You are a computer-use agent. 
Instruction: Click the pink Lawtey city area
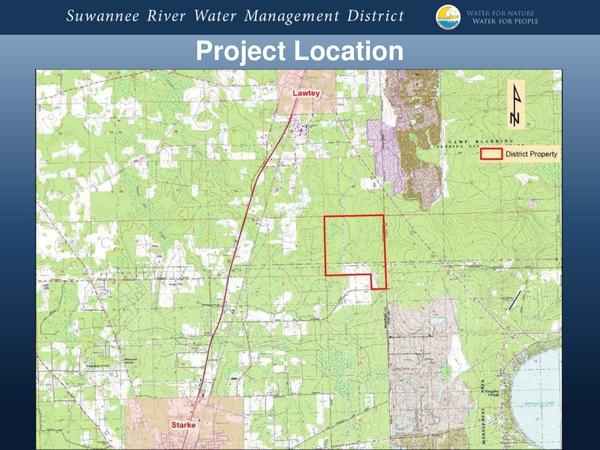pos(306,92)
